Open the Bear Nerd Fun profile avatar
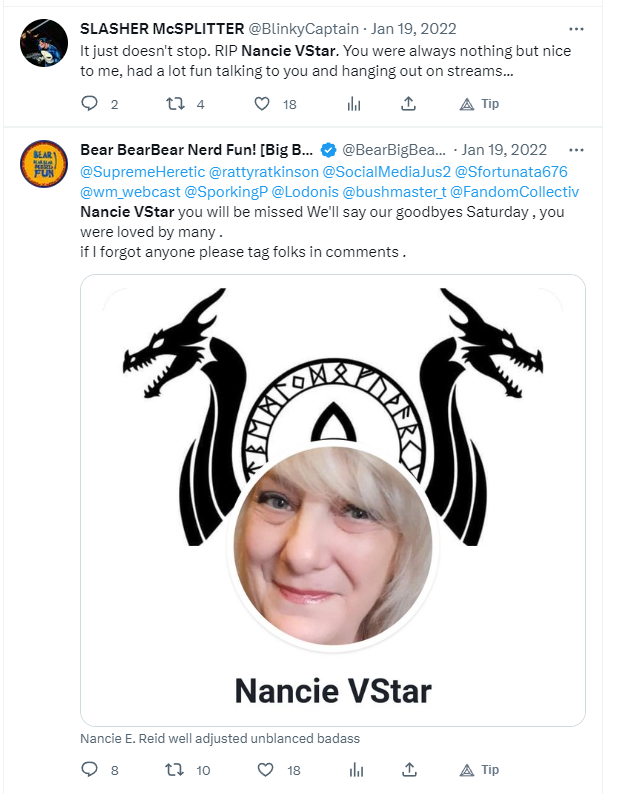 pyautogui.click(x=44, y=164)
